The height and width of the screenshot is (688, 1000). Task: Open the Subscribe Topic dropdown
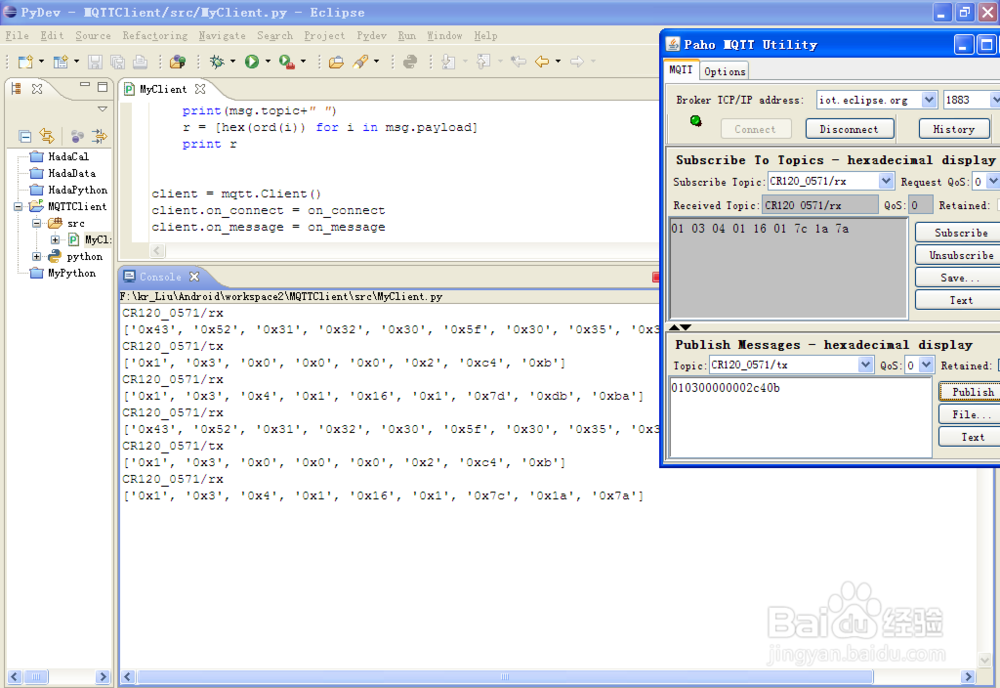(x=886, y=181)
